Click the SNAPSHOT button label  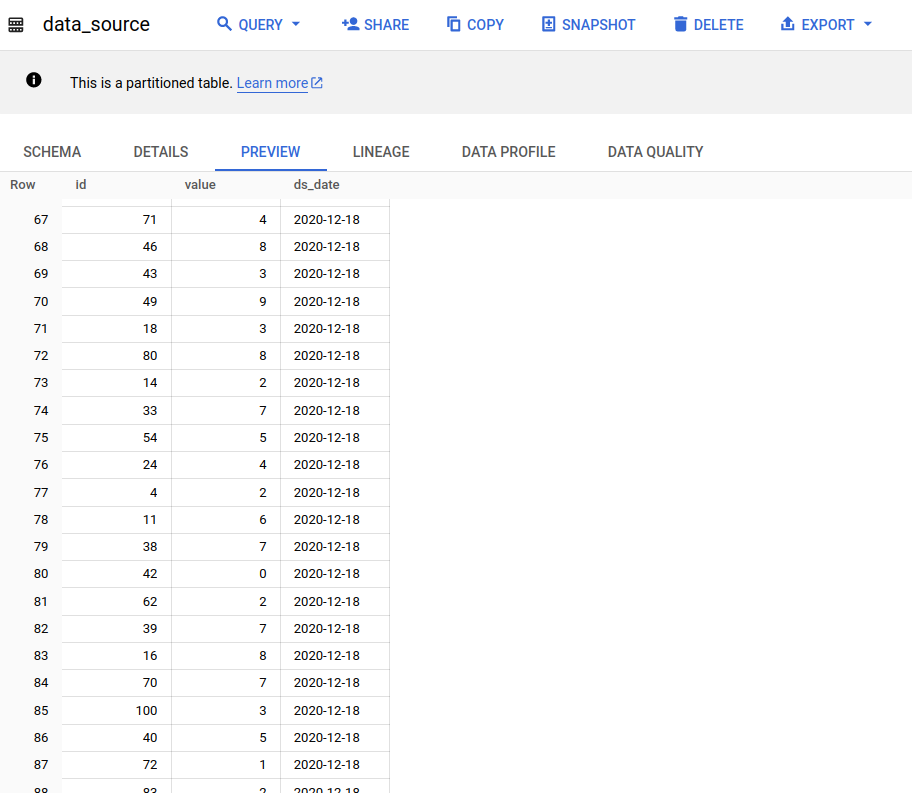(x=598, y=24)
